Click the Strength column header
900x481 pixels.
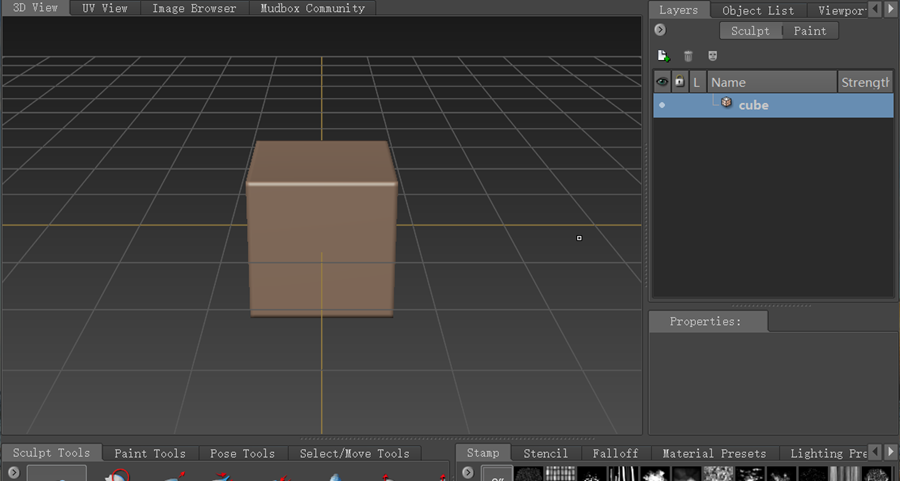point(865,82)
